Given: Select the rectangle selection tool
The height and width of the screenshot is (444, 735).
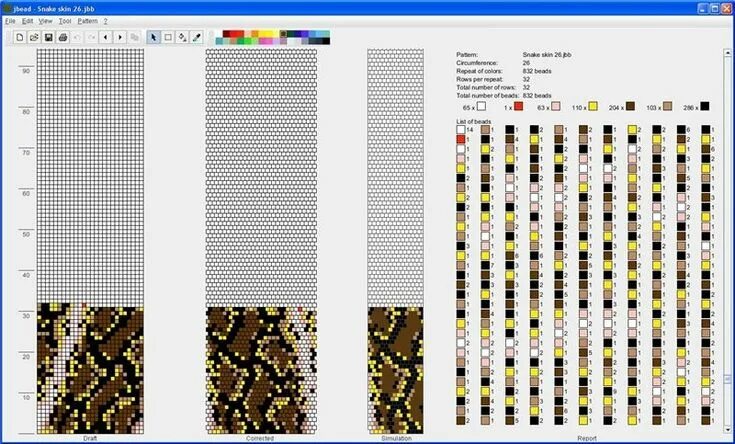Looking at the screenshot, I should coord(168,37).
